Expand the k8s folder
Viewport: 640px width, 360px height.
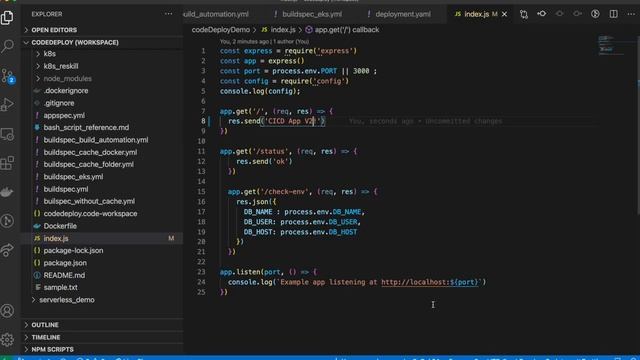pyautogui.click(x=49, y=53)
